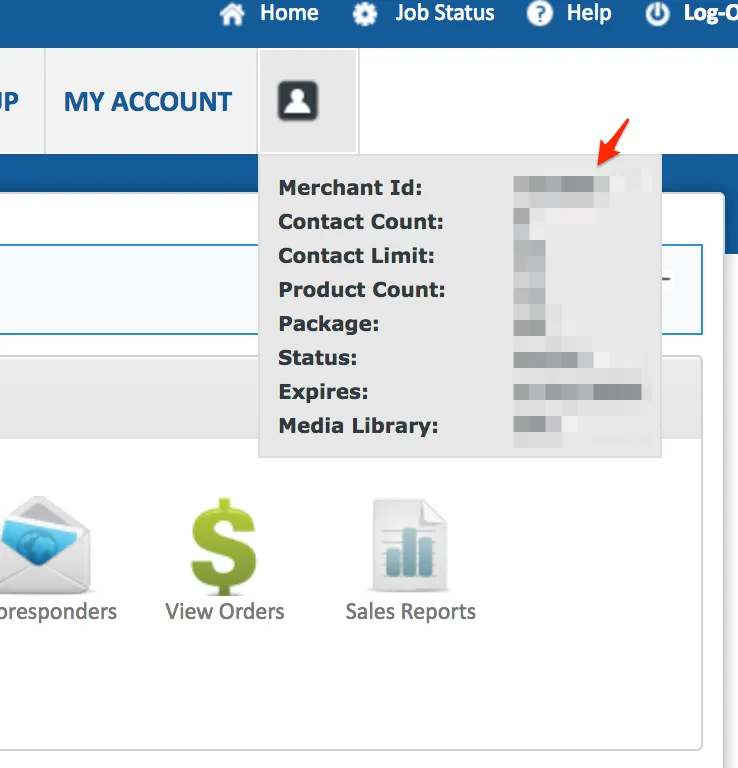Click the Job Status gear icon
738x768 pixels.
(366, 14)
